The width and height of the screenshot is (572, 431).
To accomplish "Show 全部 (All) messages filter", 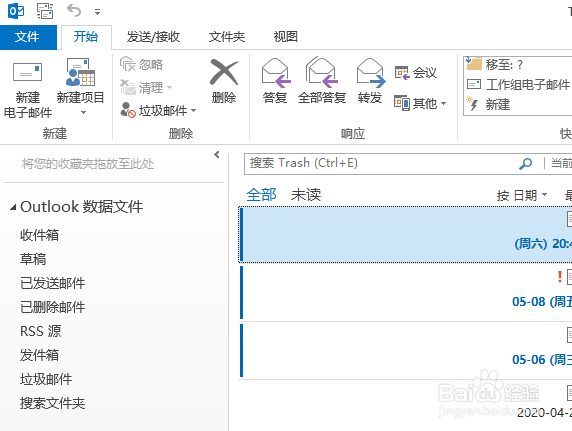I will [261, 195].
